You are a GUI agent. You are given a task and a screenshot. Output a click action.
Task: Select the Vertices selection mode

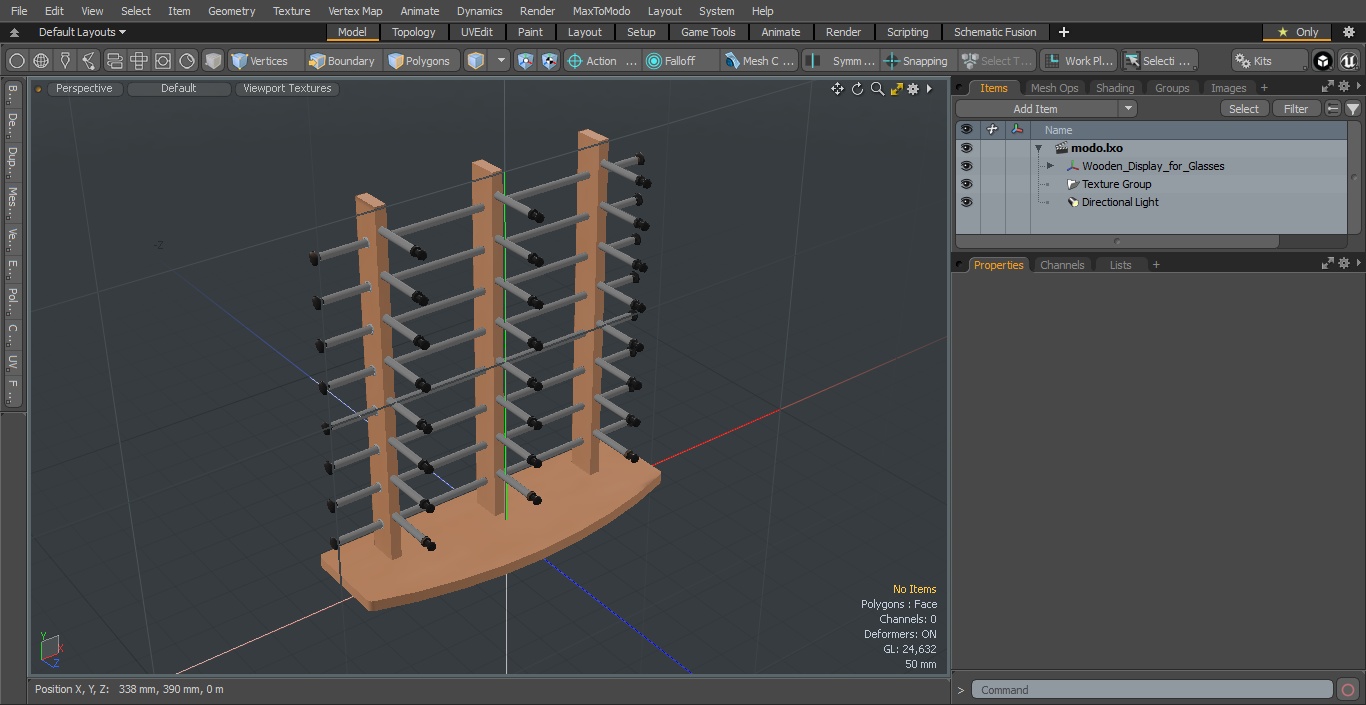coord(259,61)
